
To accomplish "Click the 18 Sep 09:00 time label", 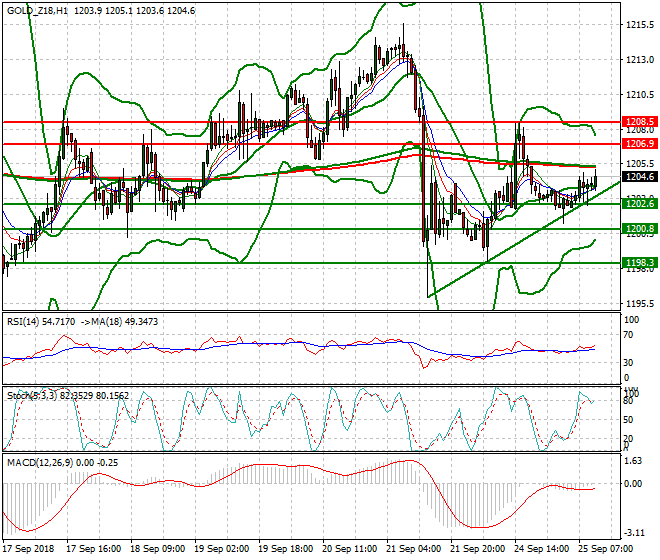I will (157, 549).
